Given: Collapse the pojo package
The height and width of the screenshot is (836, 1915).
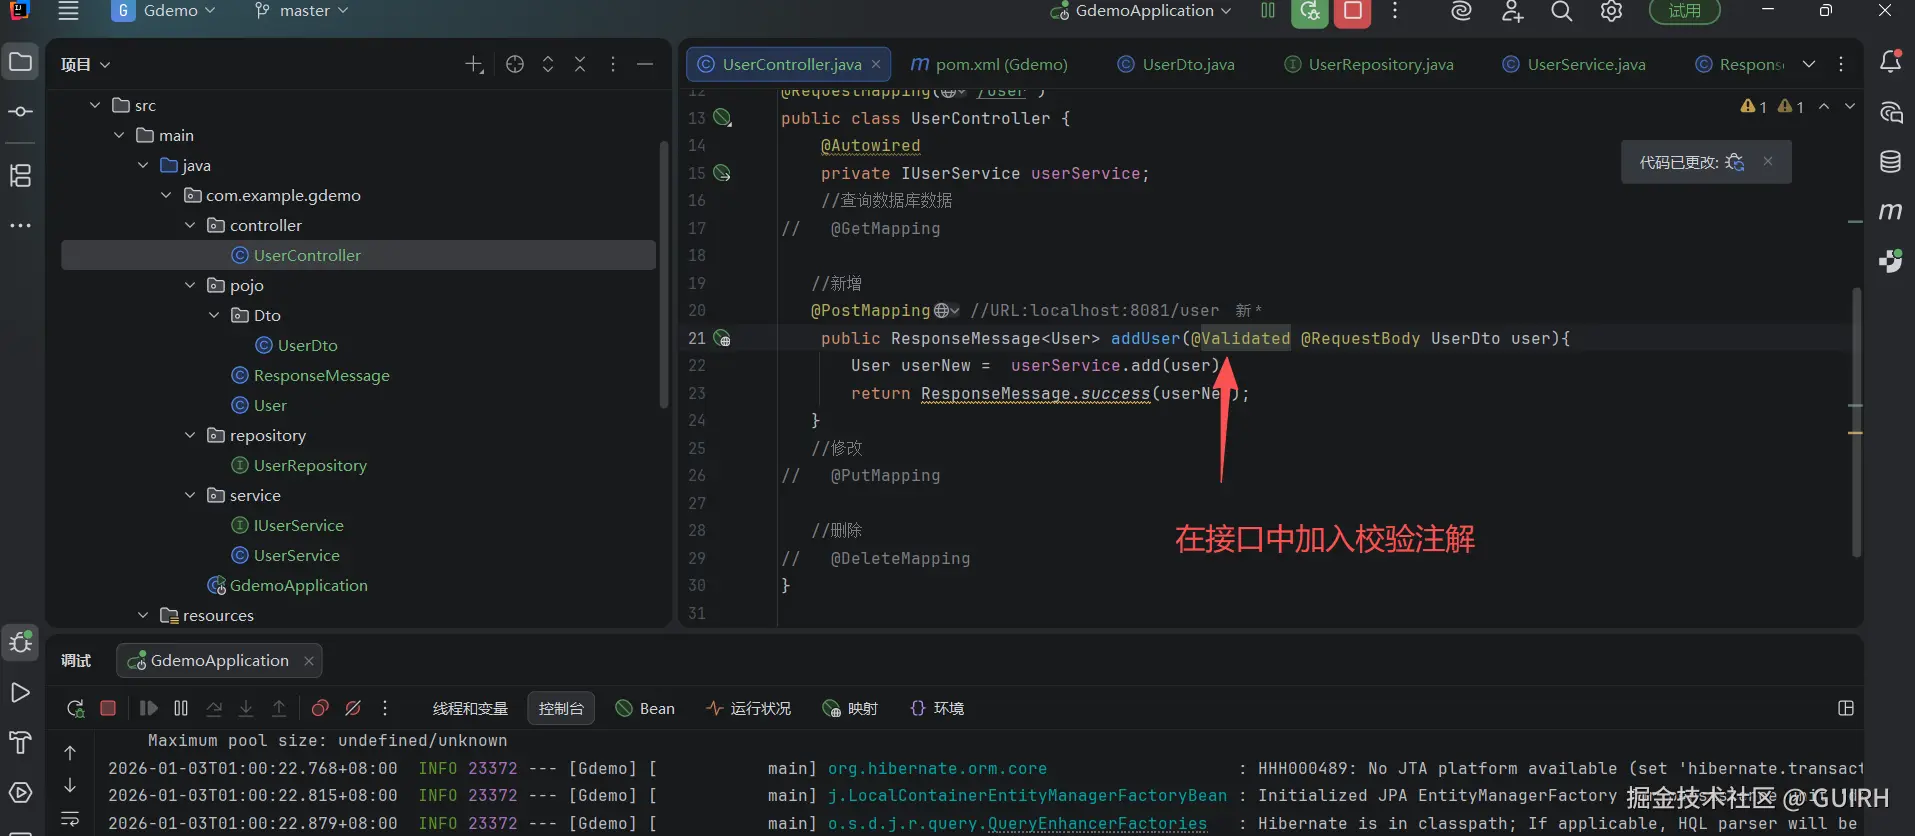Looking at the screenshot, I should 190,285.
